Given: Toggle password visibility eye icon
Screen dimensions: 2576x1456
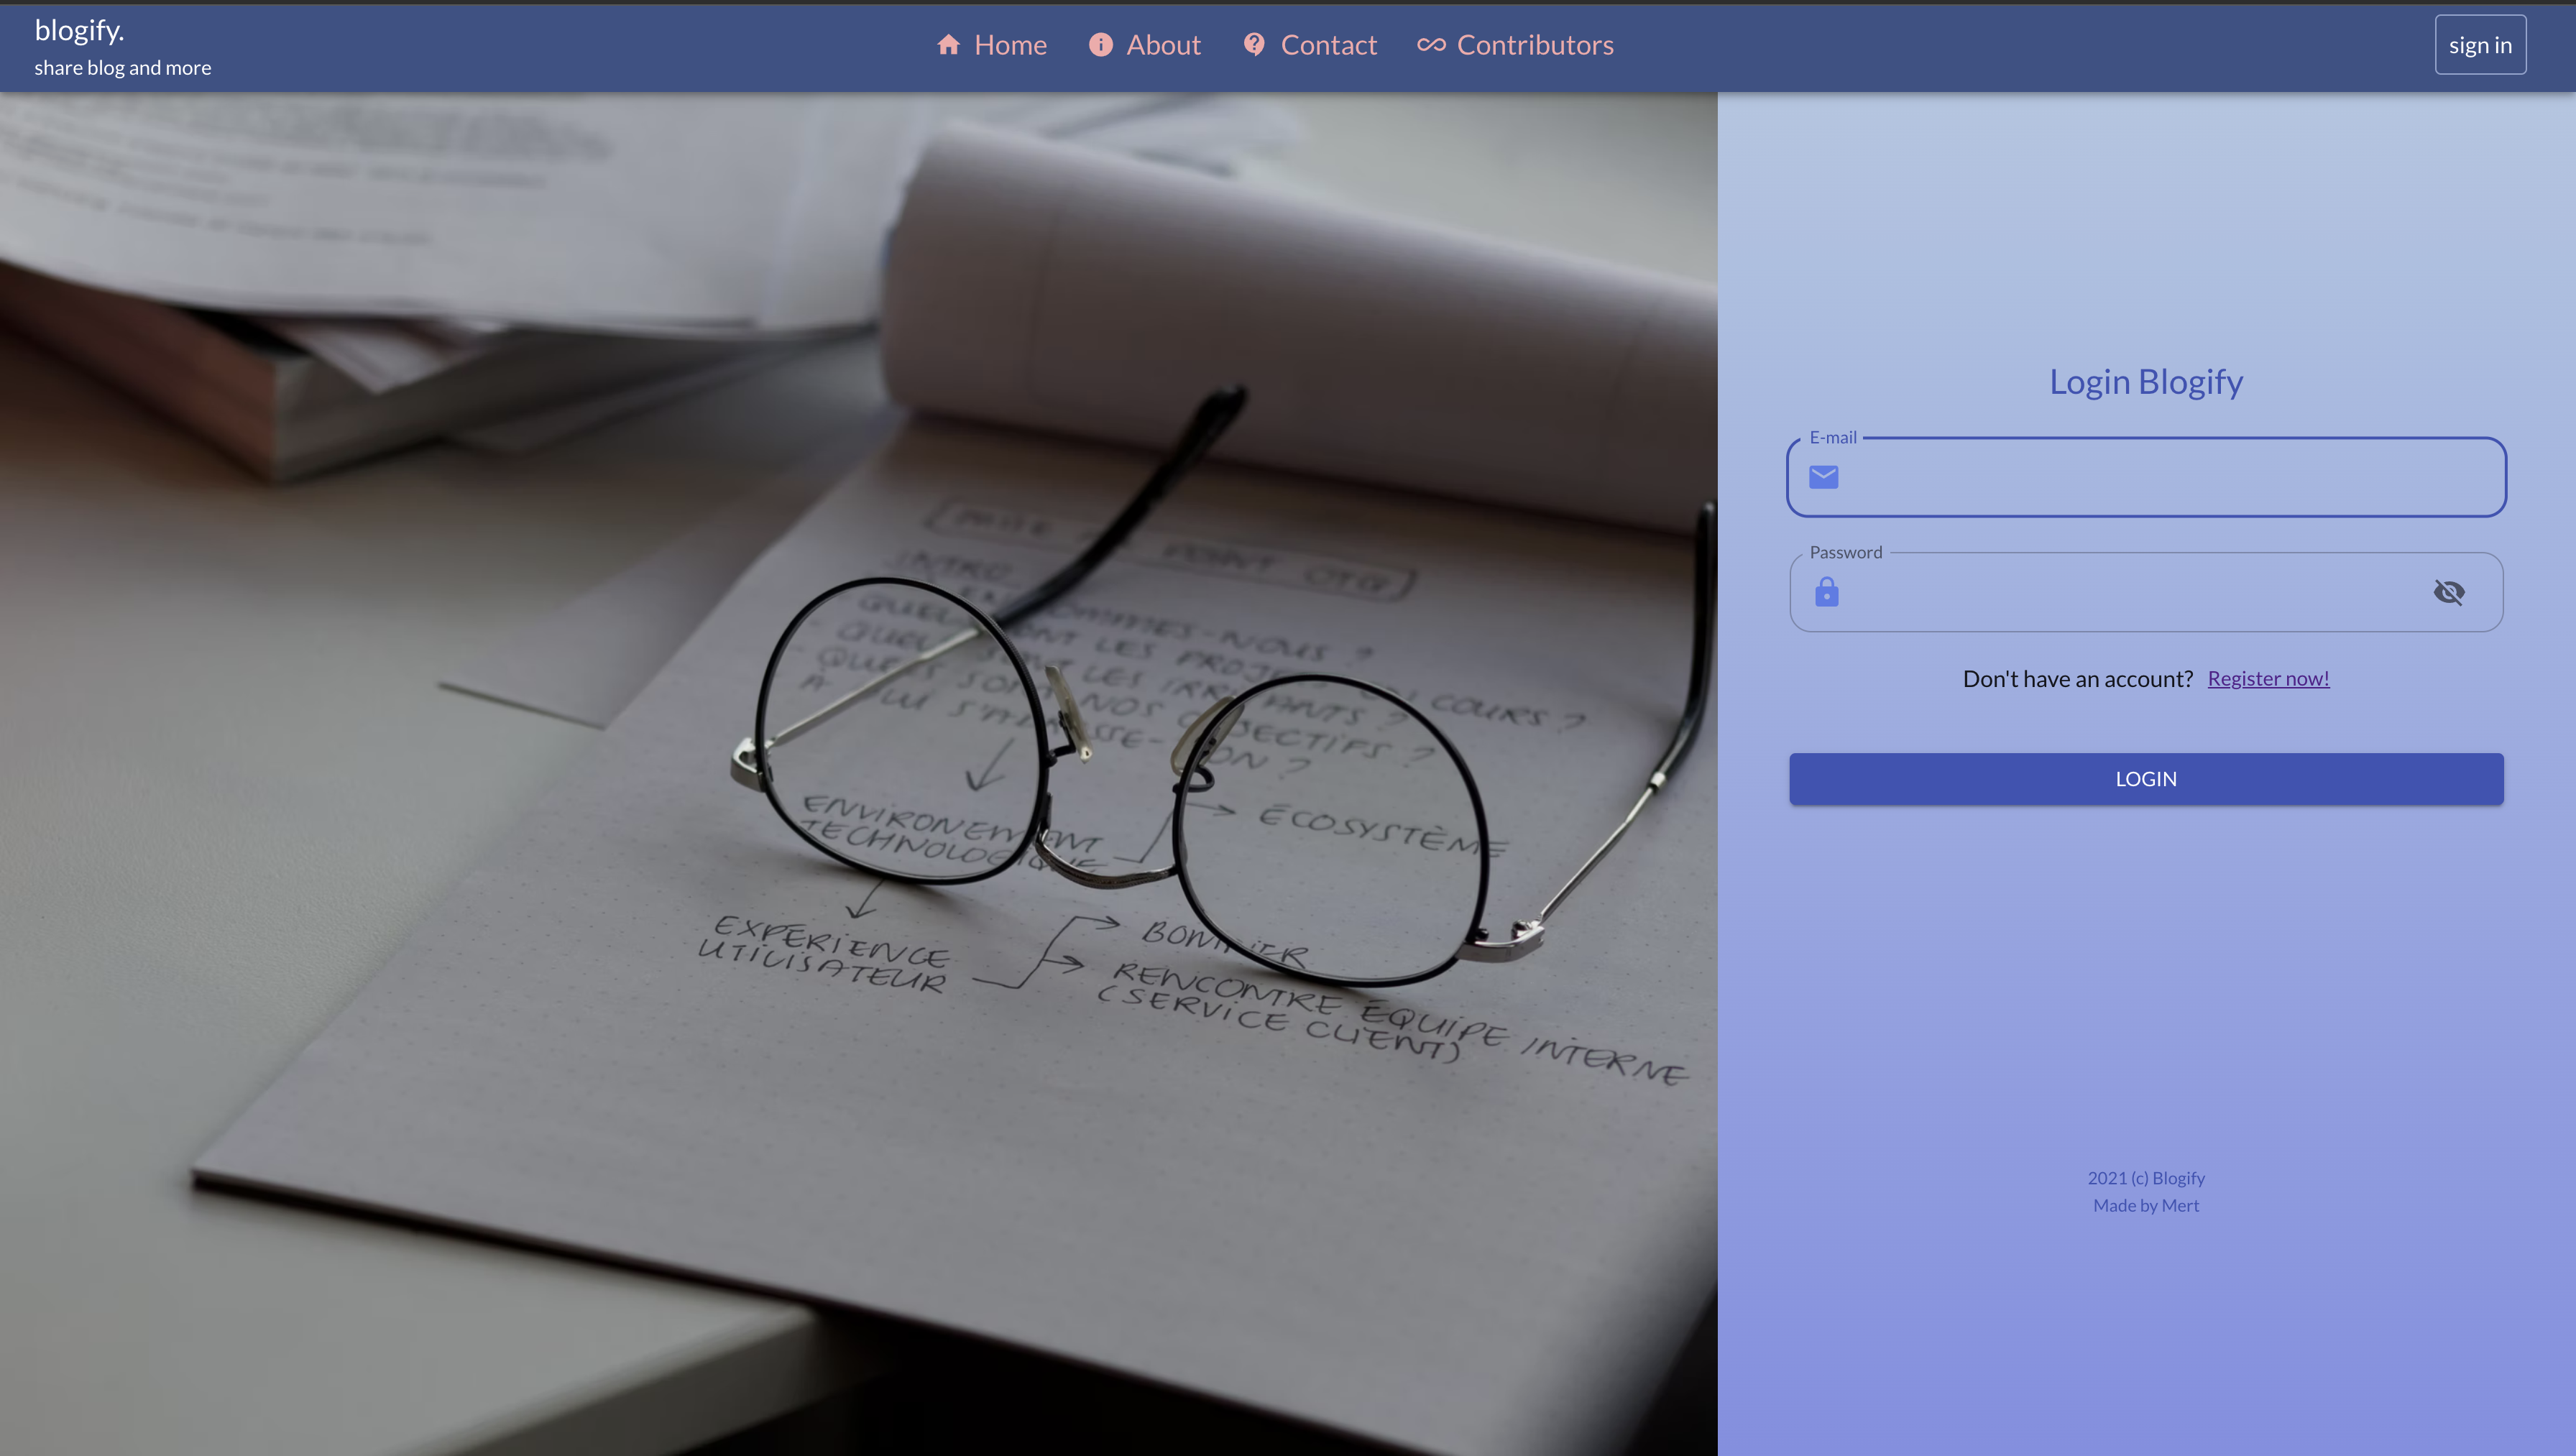Looking at the screenshot, I should pyautogui.click(x=2449, y=591).
